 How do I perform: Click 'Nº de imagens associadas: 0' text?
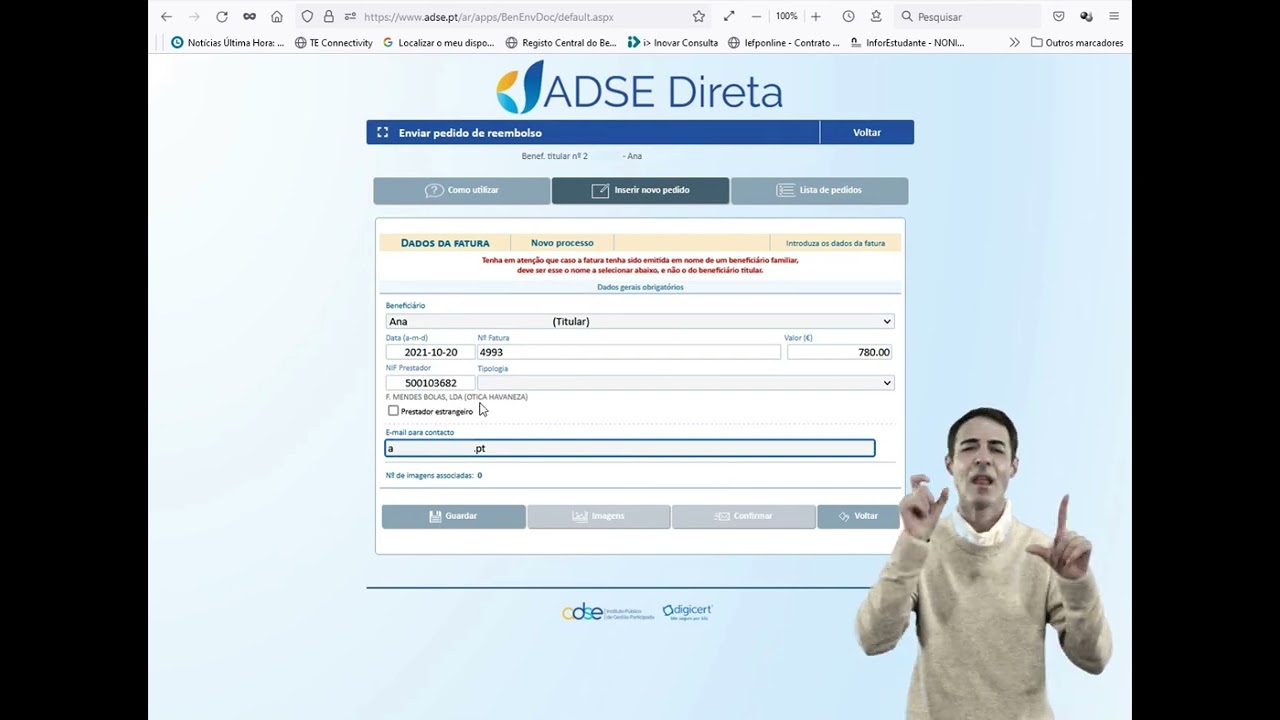(434, 475)
